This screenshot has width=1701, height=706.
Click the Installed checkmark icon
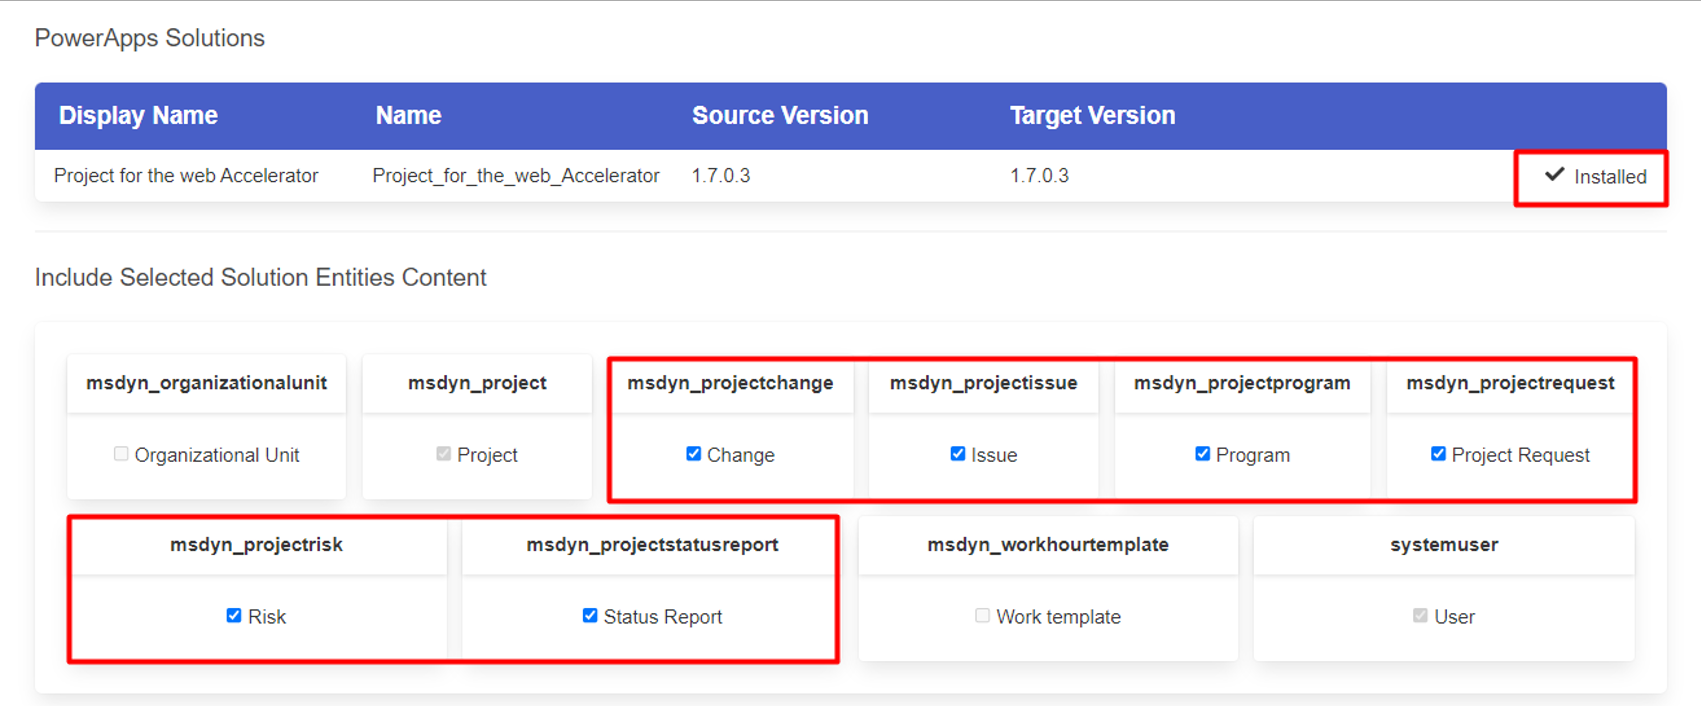[x=1554, y=175]
